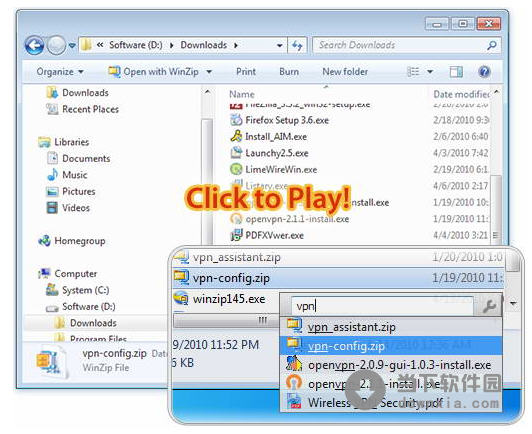532x434 pixels.
Task: Click the Install_AIM.exe icon
Action: 236,136
